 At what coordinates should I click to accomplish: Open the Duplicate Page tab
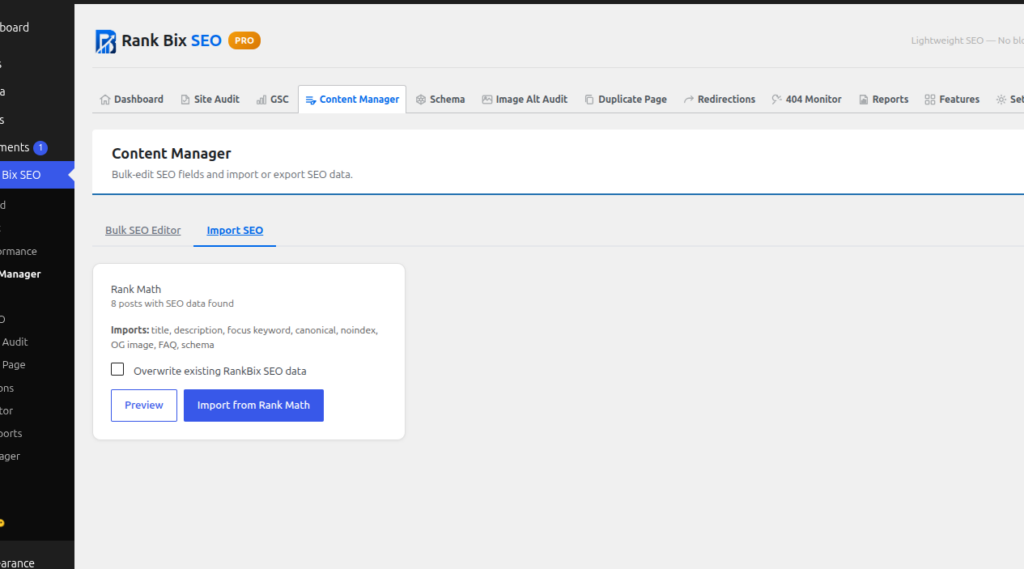626,99
